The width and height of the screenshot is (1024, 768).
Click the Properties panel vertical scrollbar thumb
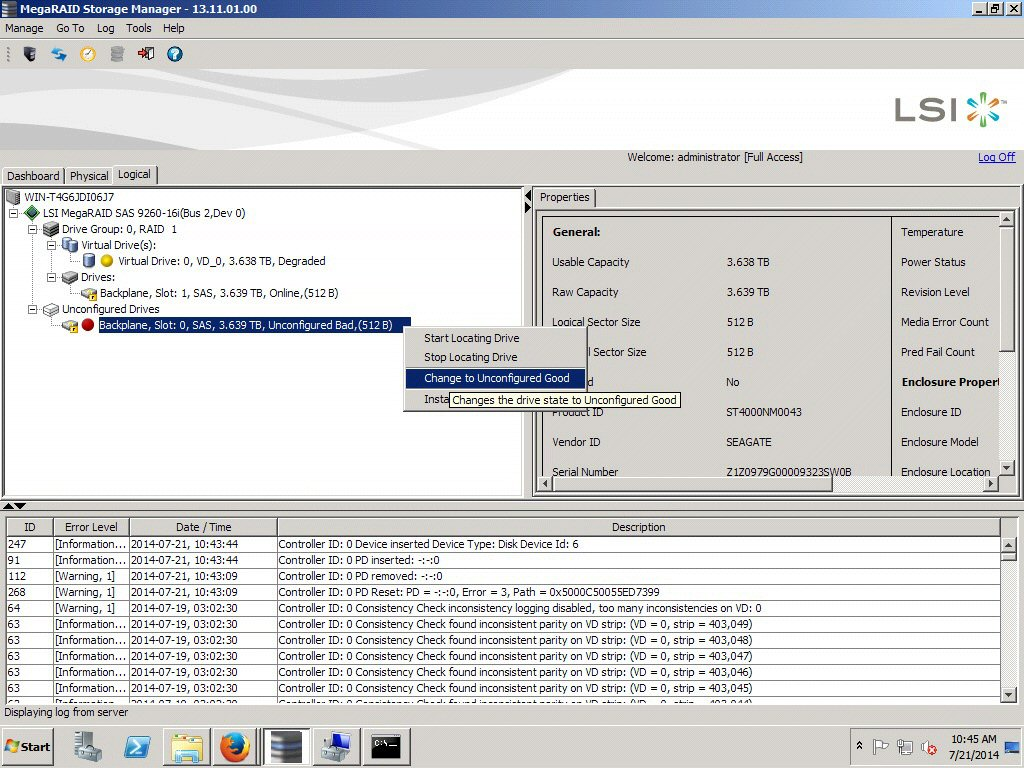tap(1006, 291)
